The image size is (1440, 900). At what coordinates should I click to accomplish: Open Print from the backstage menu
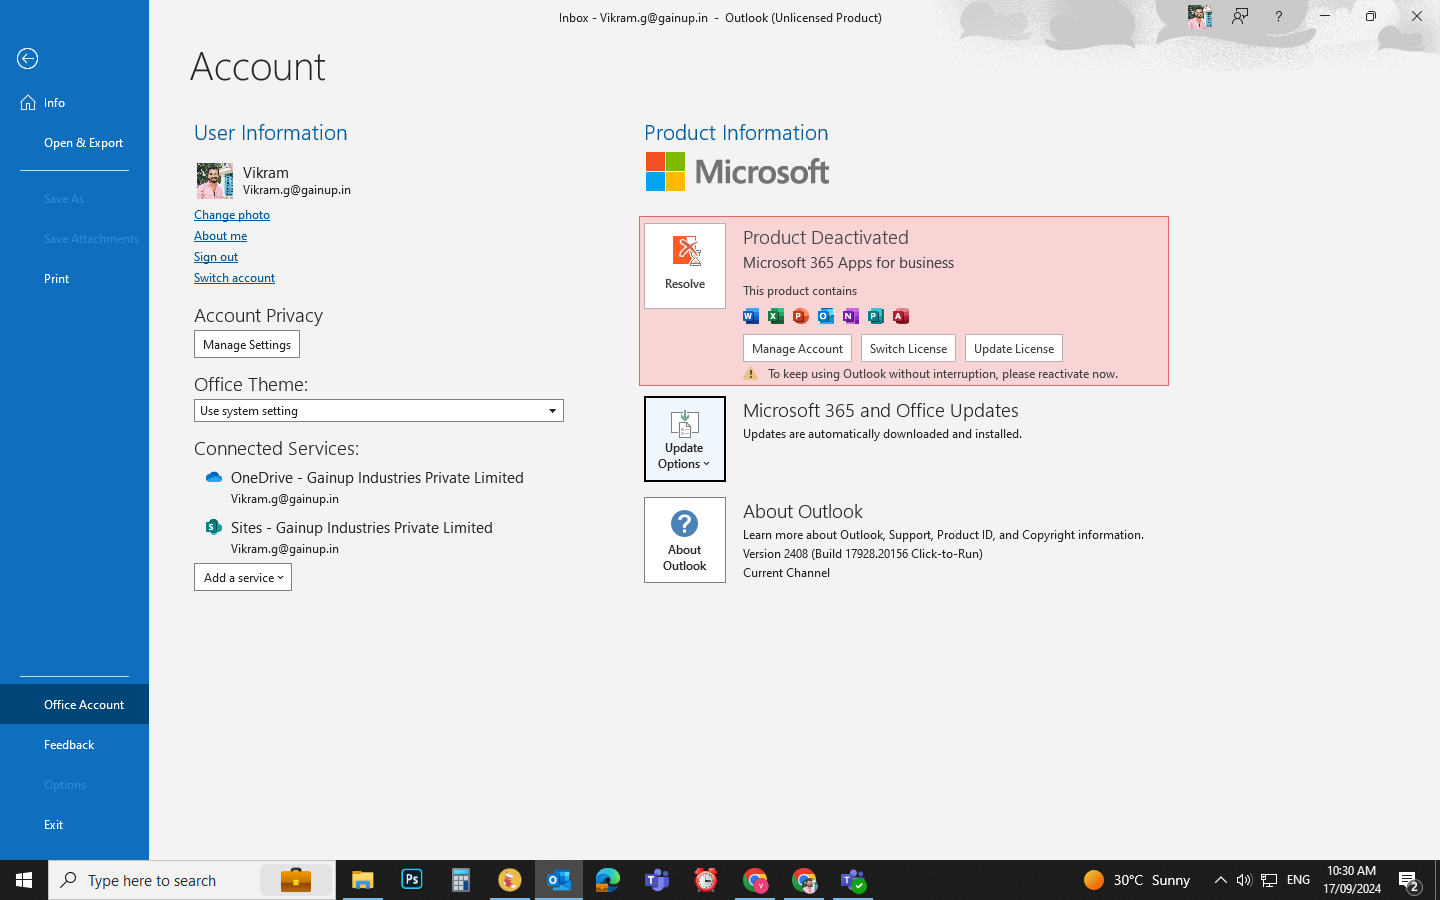pyautogui.click(x=57, y=279)
